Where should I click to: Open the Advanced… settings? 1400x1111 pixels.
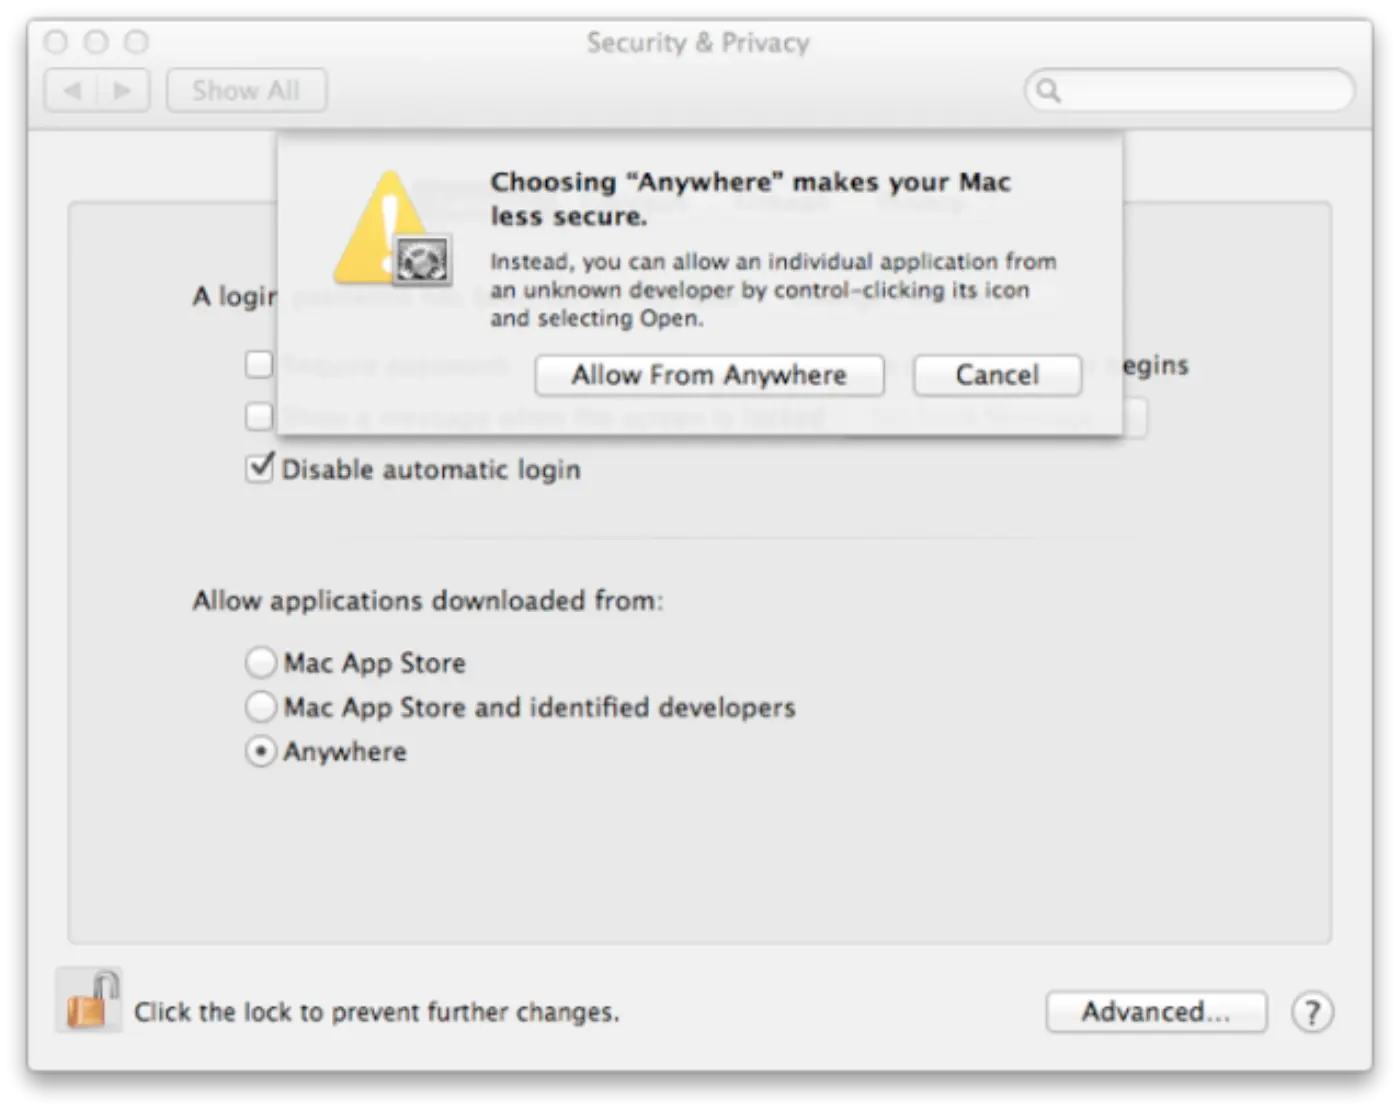click(x=1156, y=1012)
